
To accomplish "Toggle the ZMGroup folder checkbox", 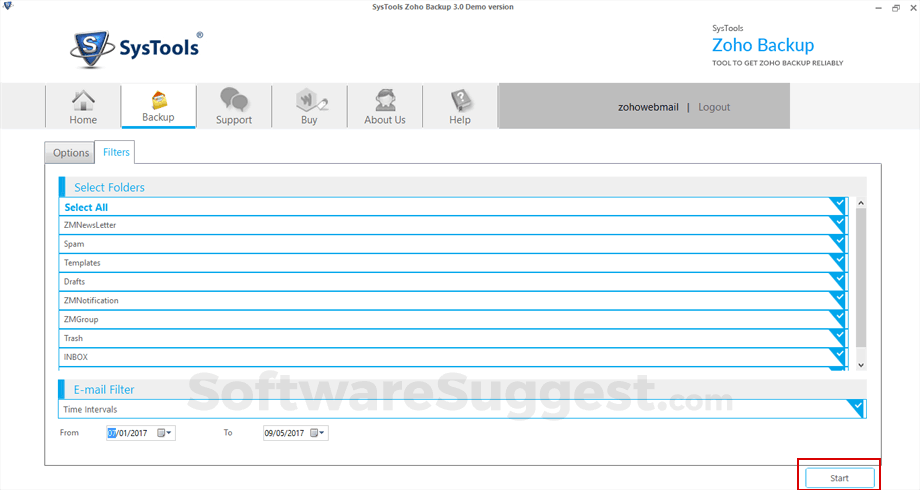I will coord(838,317).
